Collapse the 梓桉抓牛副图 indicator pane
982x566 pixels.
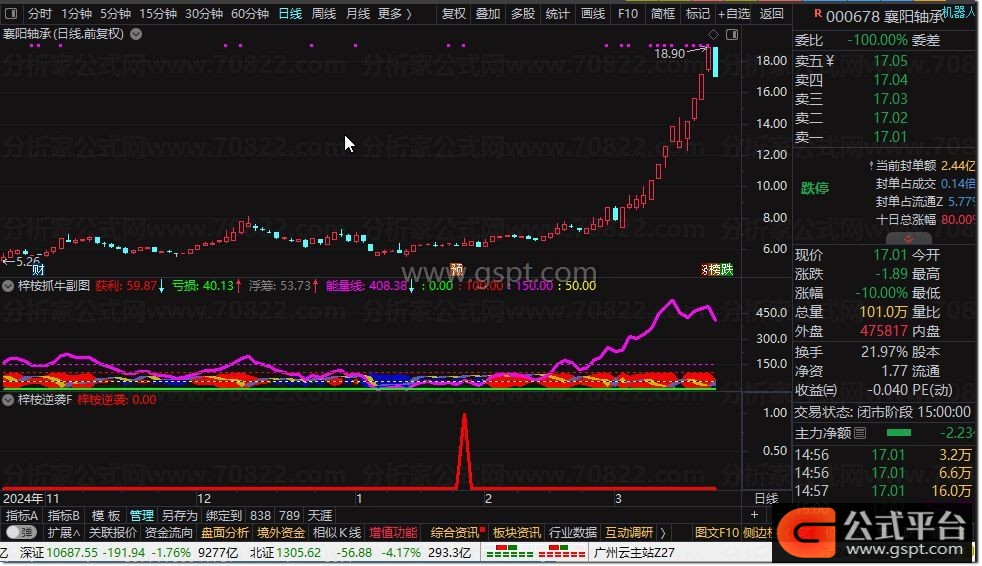pyautogui.click(x=8, y=286)
